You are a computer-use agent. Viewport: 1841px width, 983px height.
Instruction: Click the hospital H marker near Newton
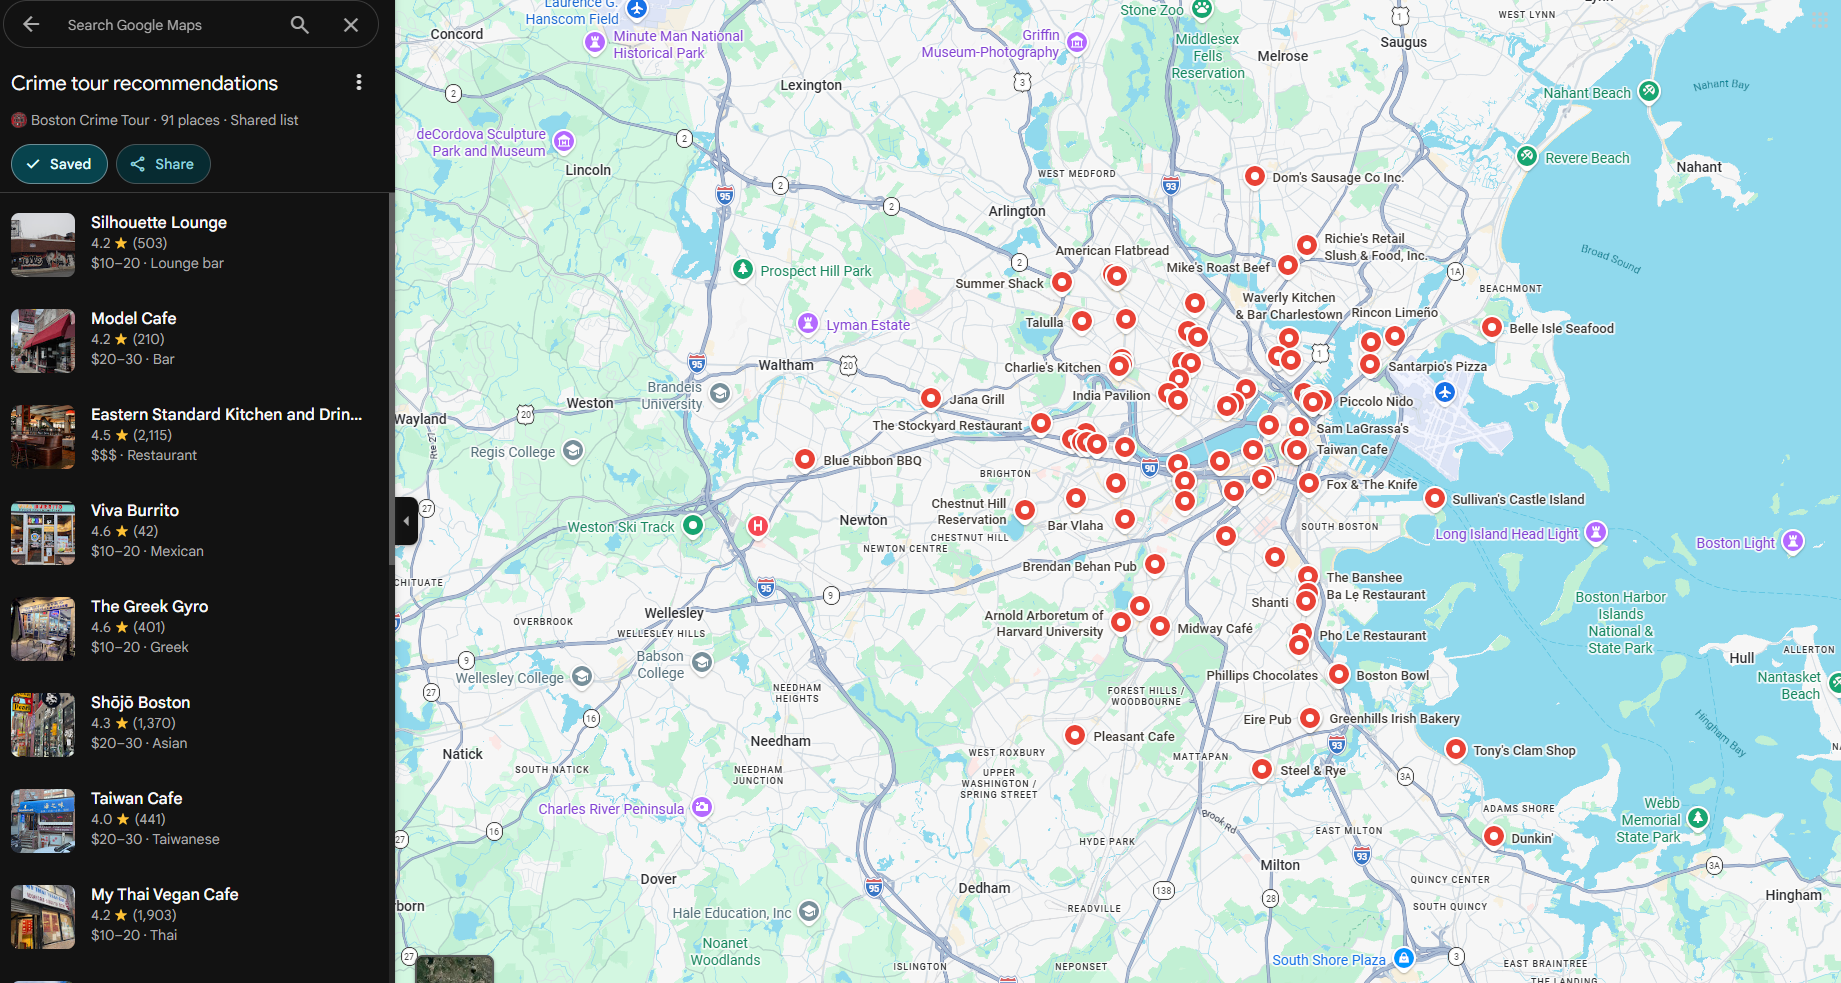(758, 526)
